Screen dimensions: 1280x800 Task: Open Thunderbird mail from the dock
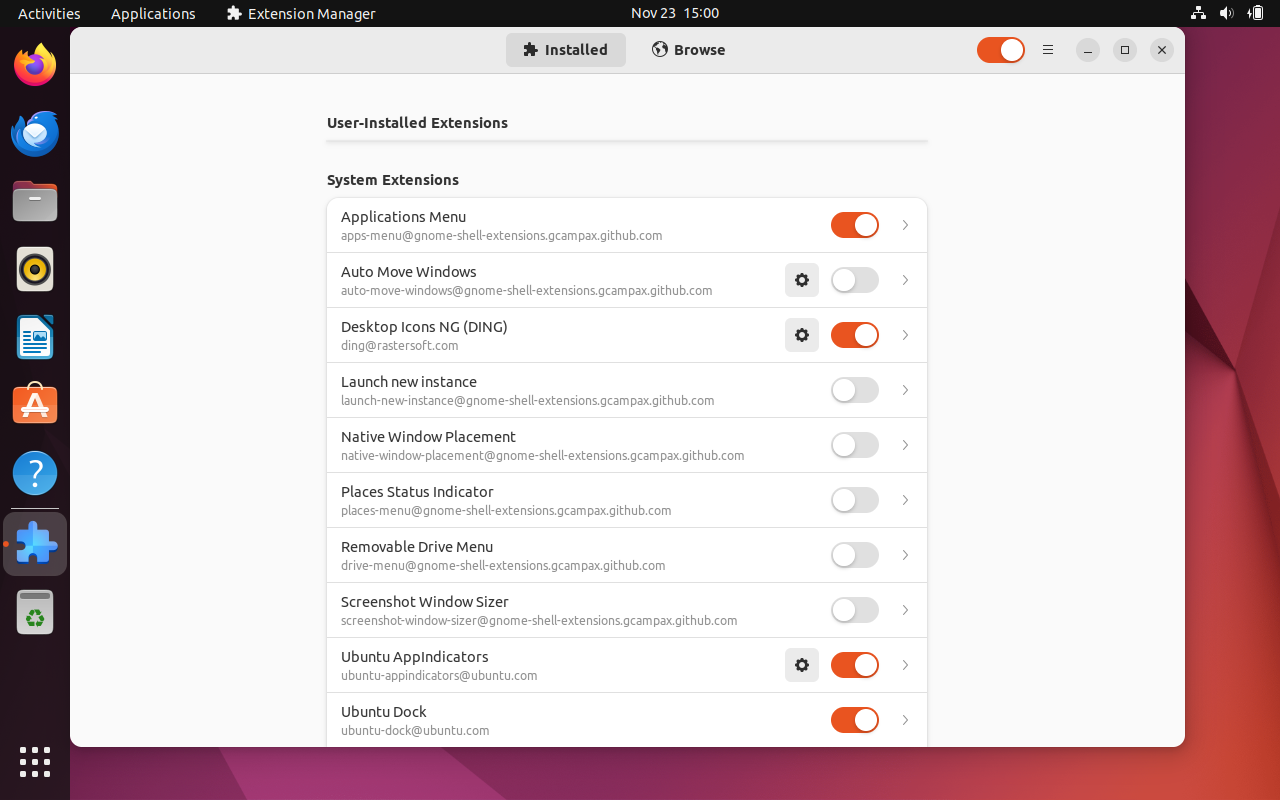[35, 134]
